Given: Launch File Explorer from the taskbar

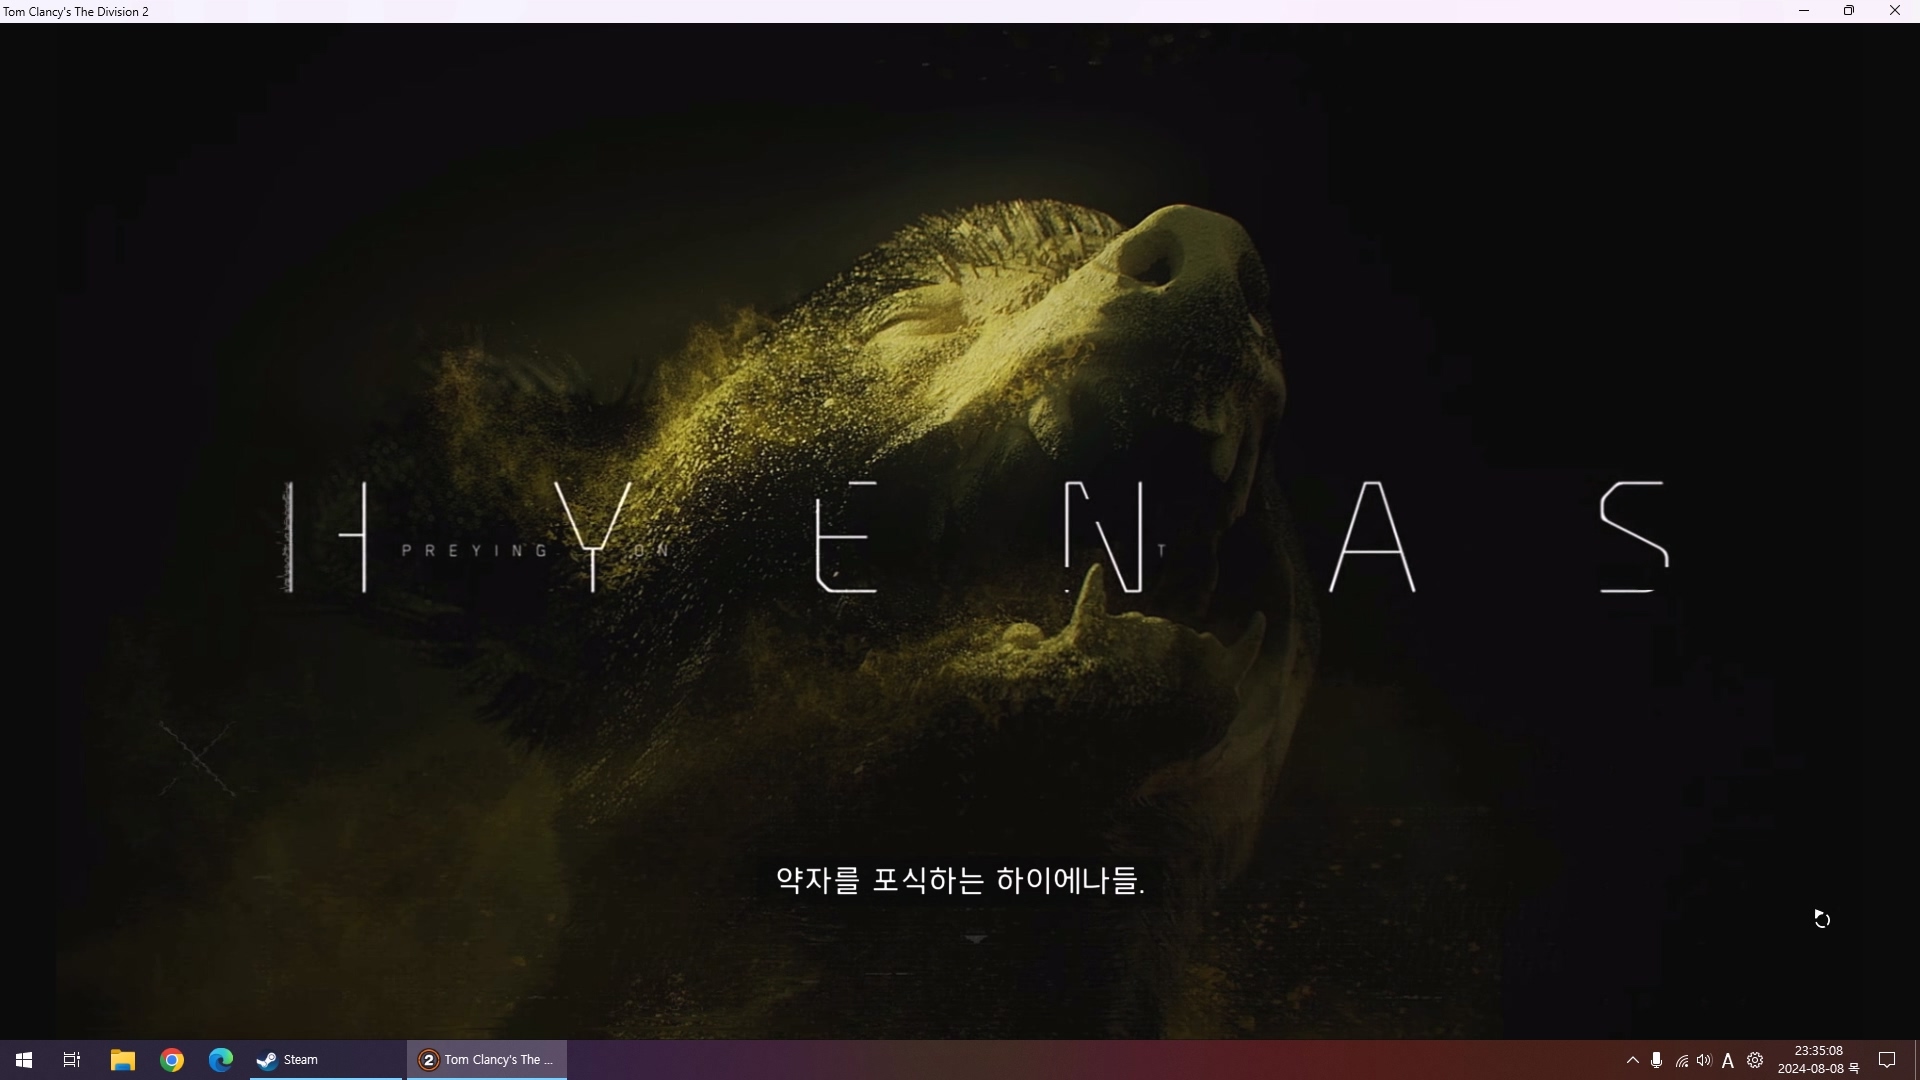Looking at the screenshot, I should pyautogui.click(x=122, y=1060).
